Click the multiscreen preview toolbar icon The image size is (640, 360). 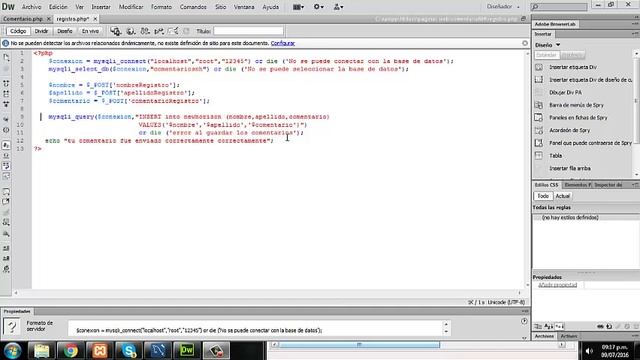point(116,31)
